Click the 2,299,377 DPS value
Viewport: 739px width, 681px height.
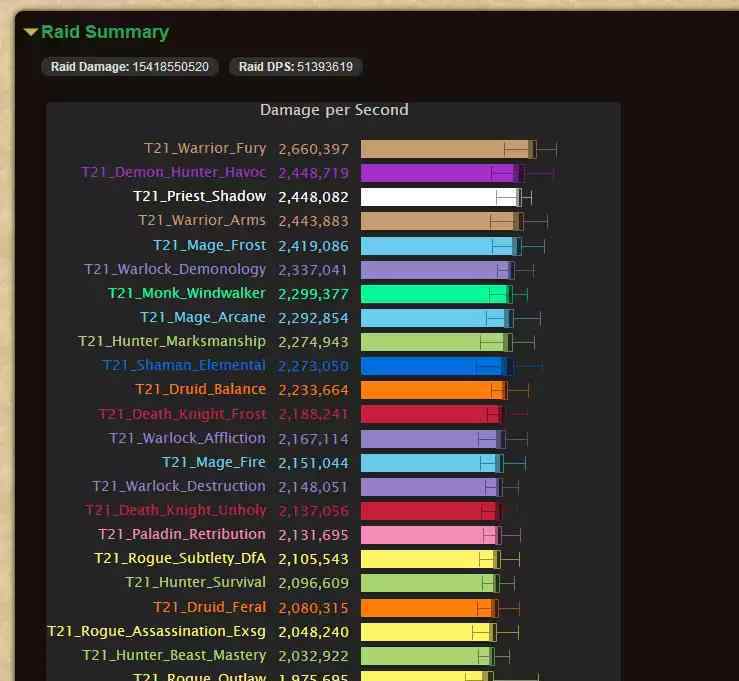313,295
